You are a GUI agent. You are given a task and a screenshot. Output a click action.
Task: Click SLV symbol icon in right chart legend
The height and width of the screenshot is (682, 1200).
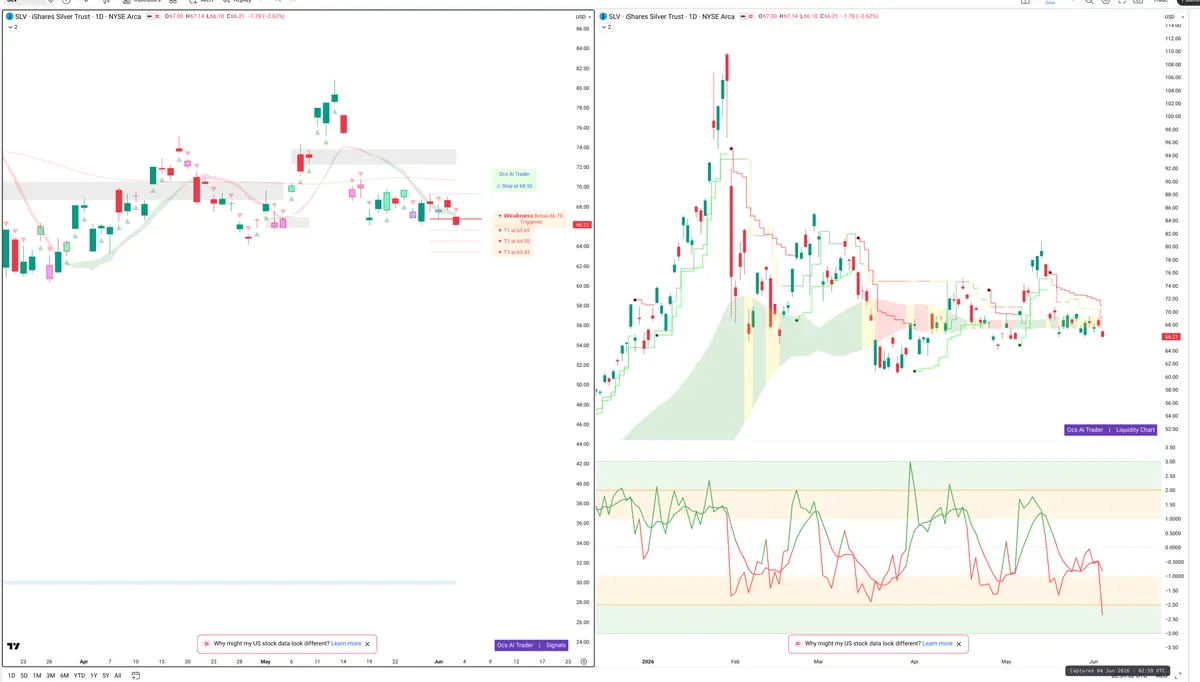point(604,17)
